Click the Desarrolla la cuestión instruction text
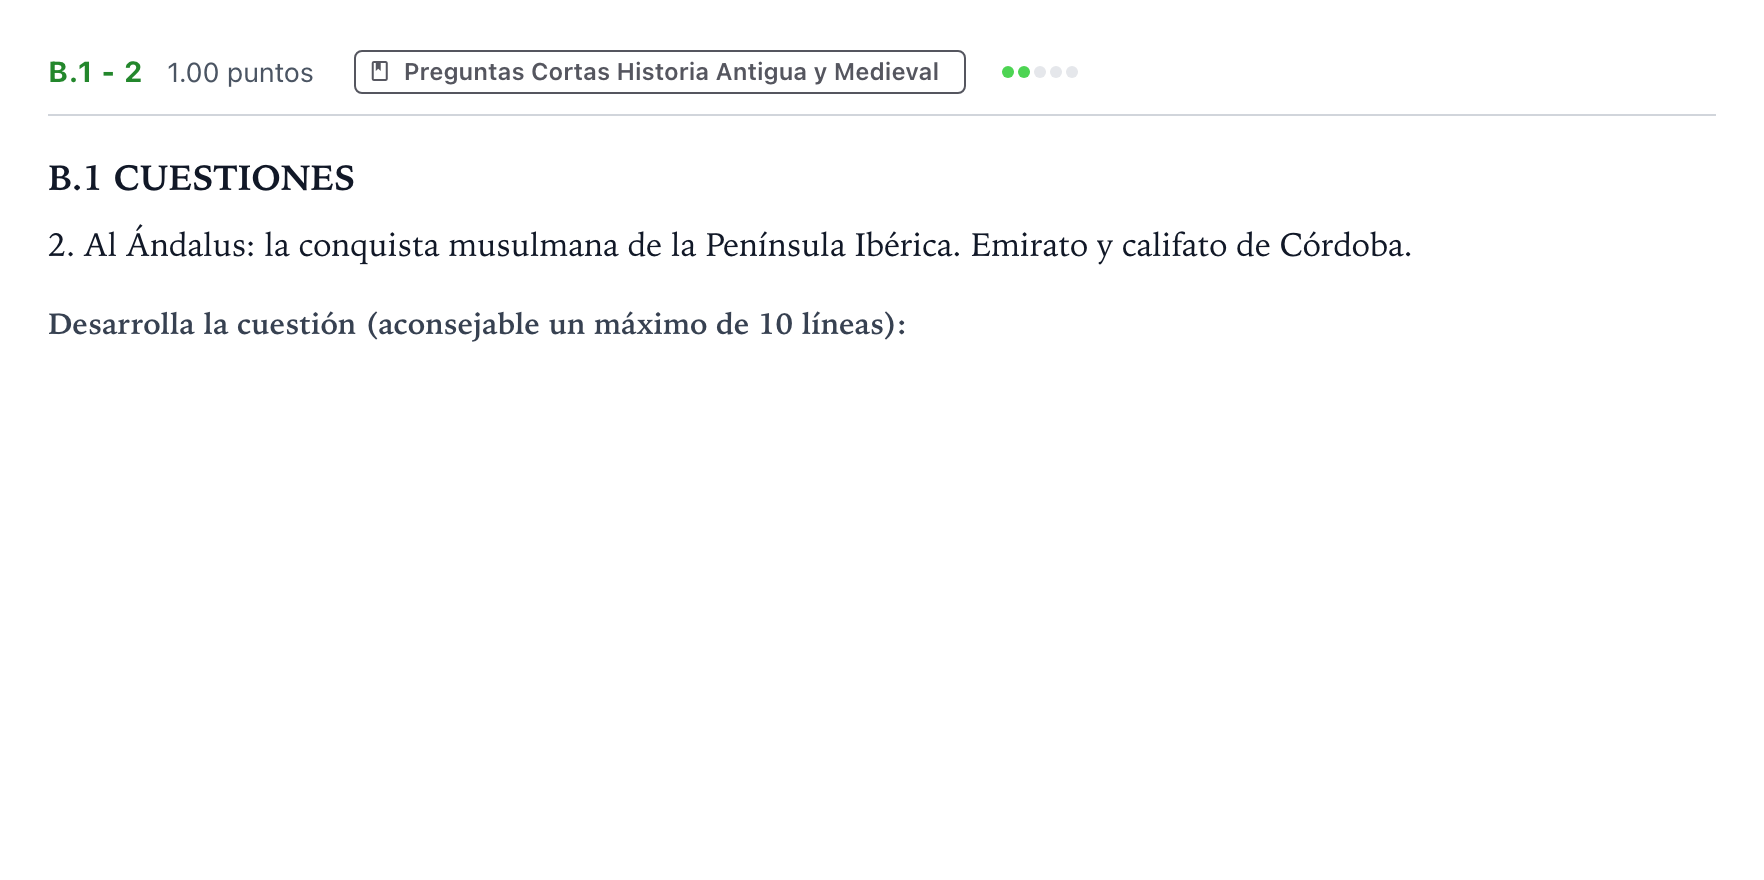Screen dimensions: 1764x880 coord(477,324)
